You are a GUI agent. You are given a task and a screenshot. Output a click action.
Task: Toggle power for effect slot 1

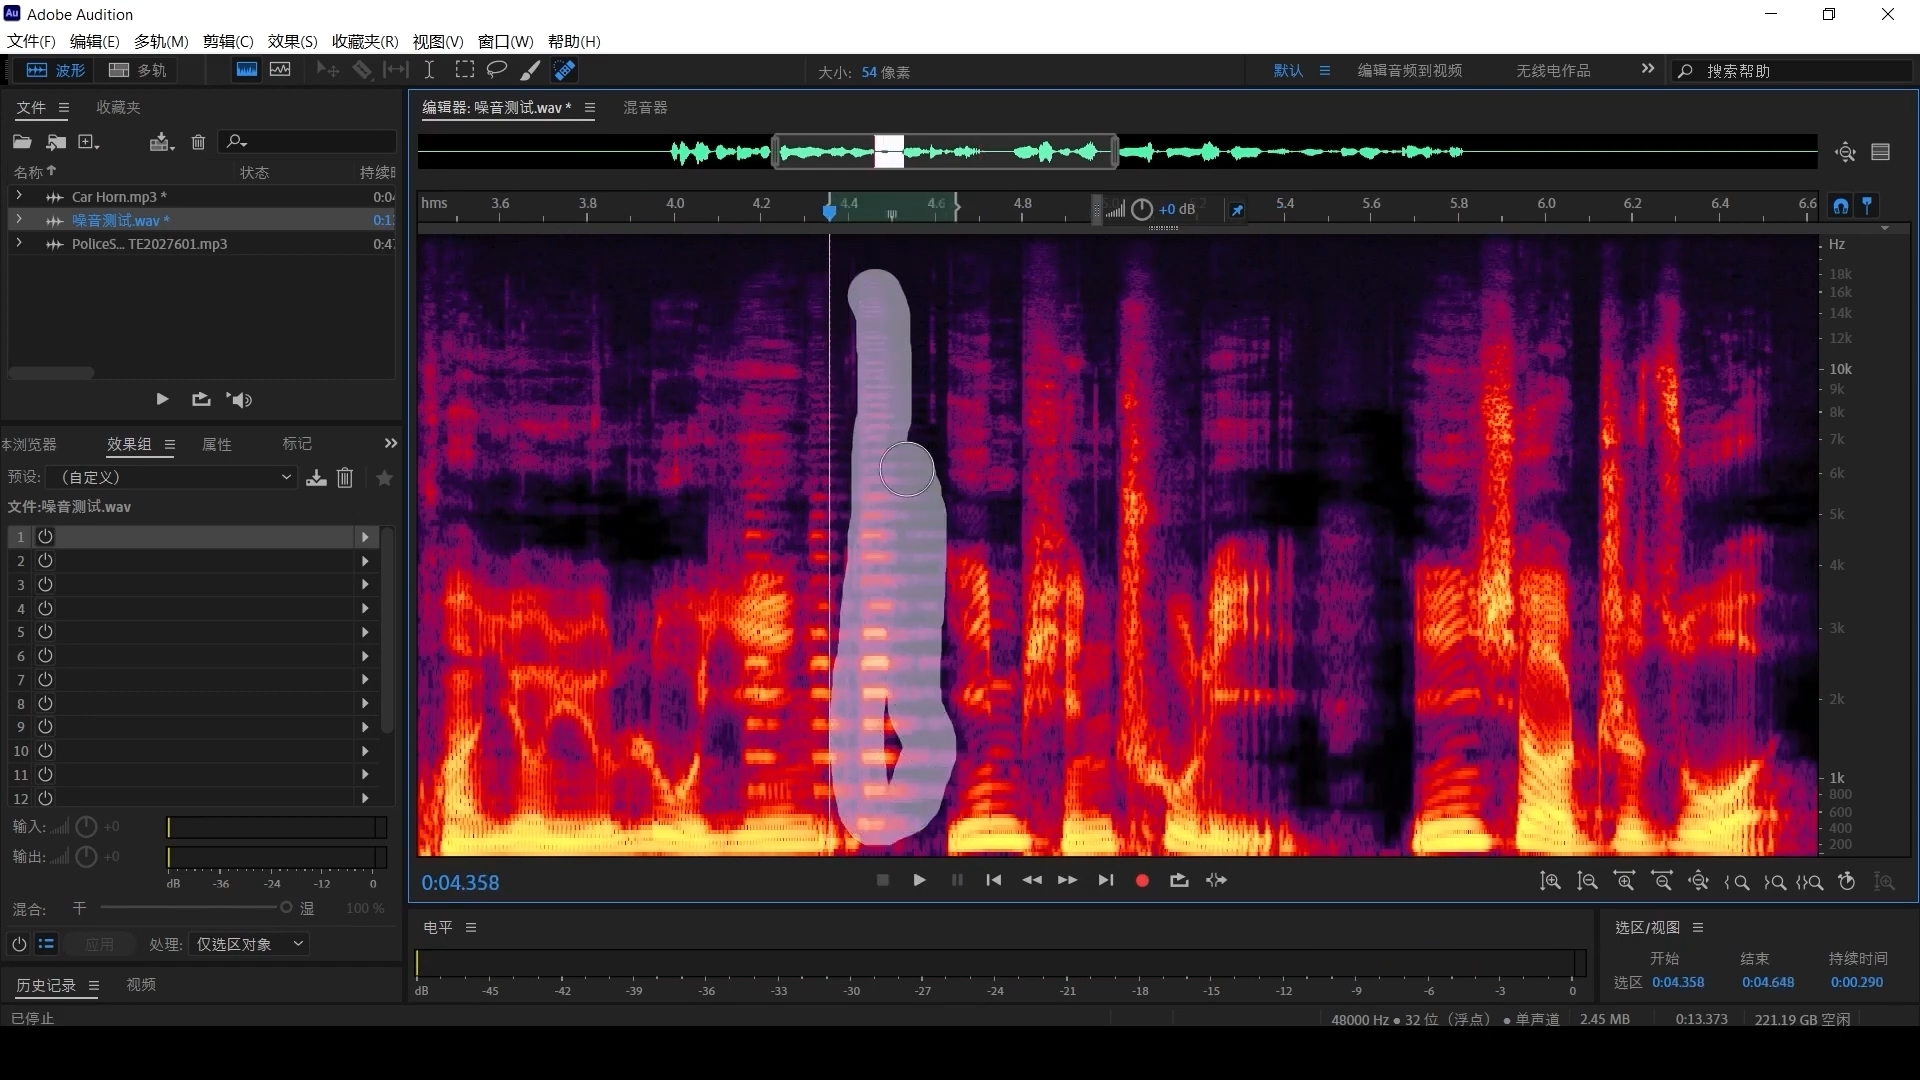(45, 537)
